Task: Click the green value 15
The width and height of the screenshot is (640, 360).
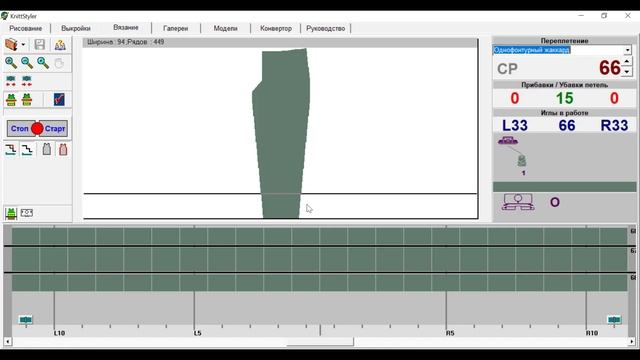Action: [564, 98]
